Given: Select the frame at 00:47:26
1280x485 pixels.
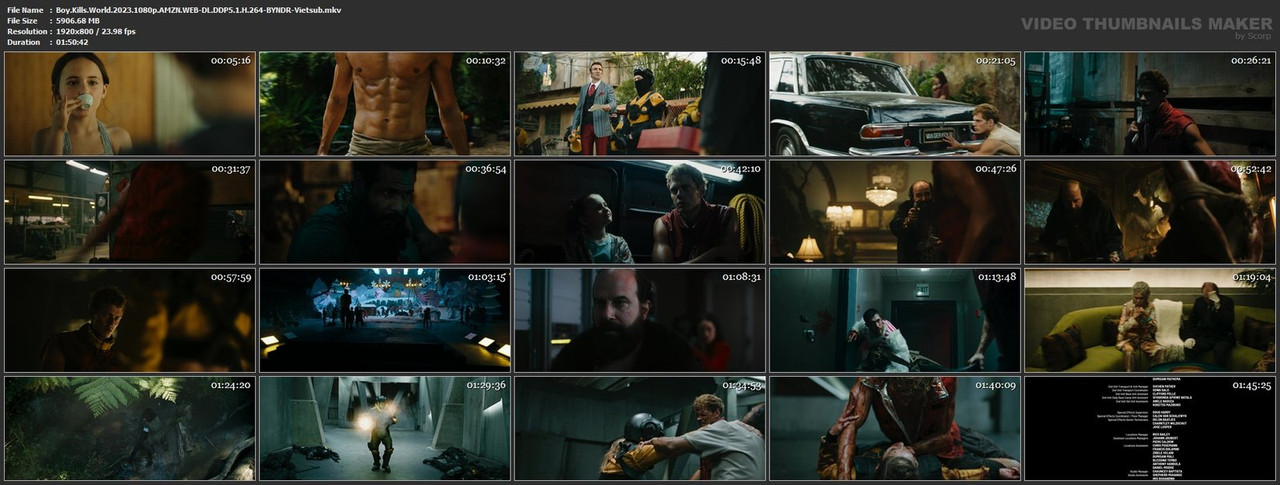Looking at the screenshot, I should [x=895, y=212].
